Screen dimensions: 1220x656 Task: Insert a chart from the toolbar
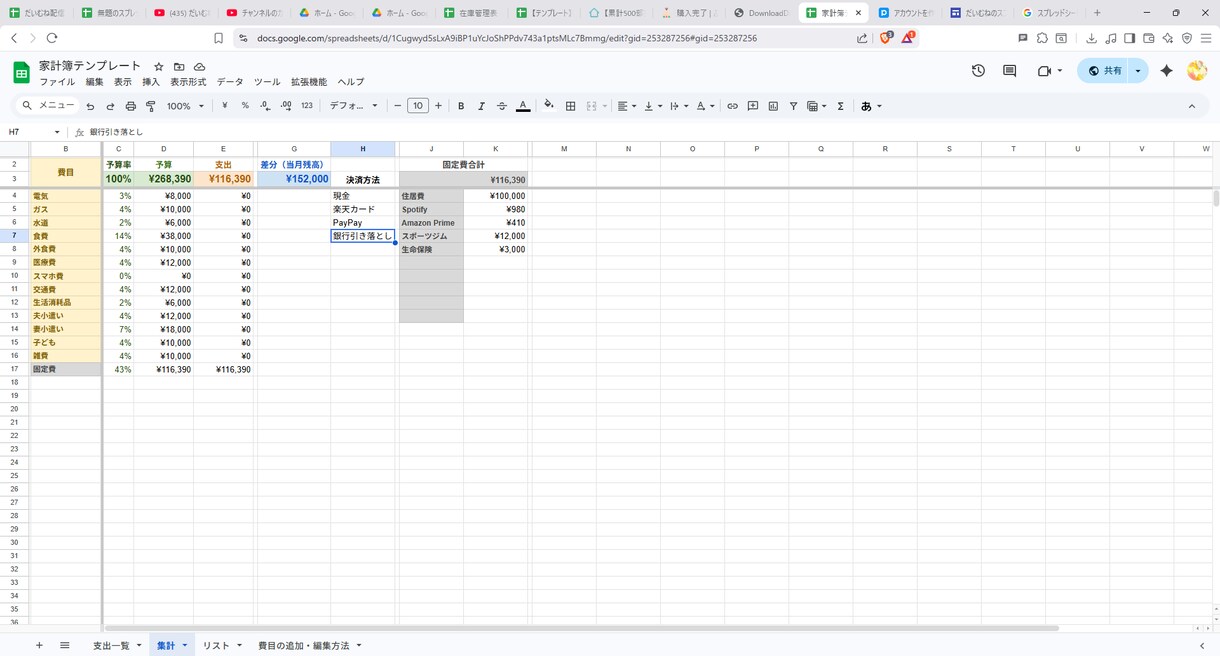[773, 106]
